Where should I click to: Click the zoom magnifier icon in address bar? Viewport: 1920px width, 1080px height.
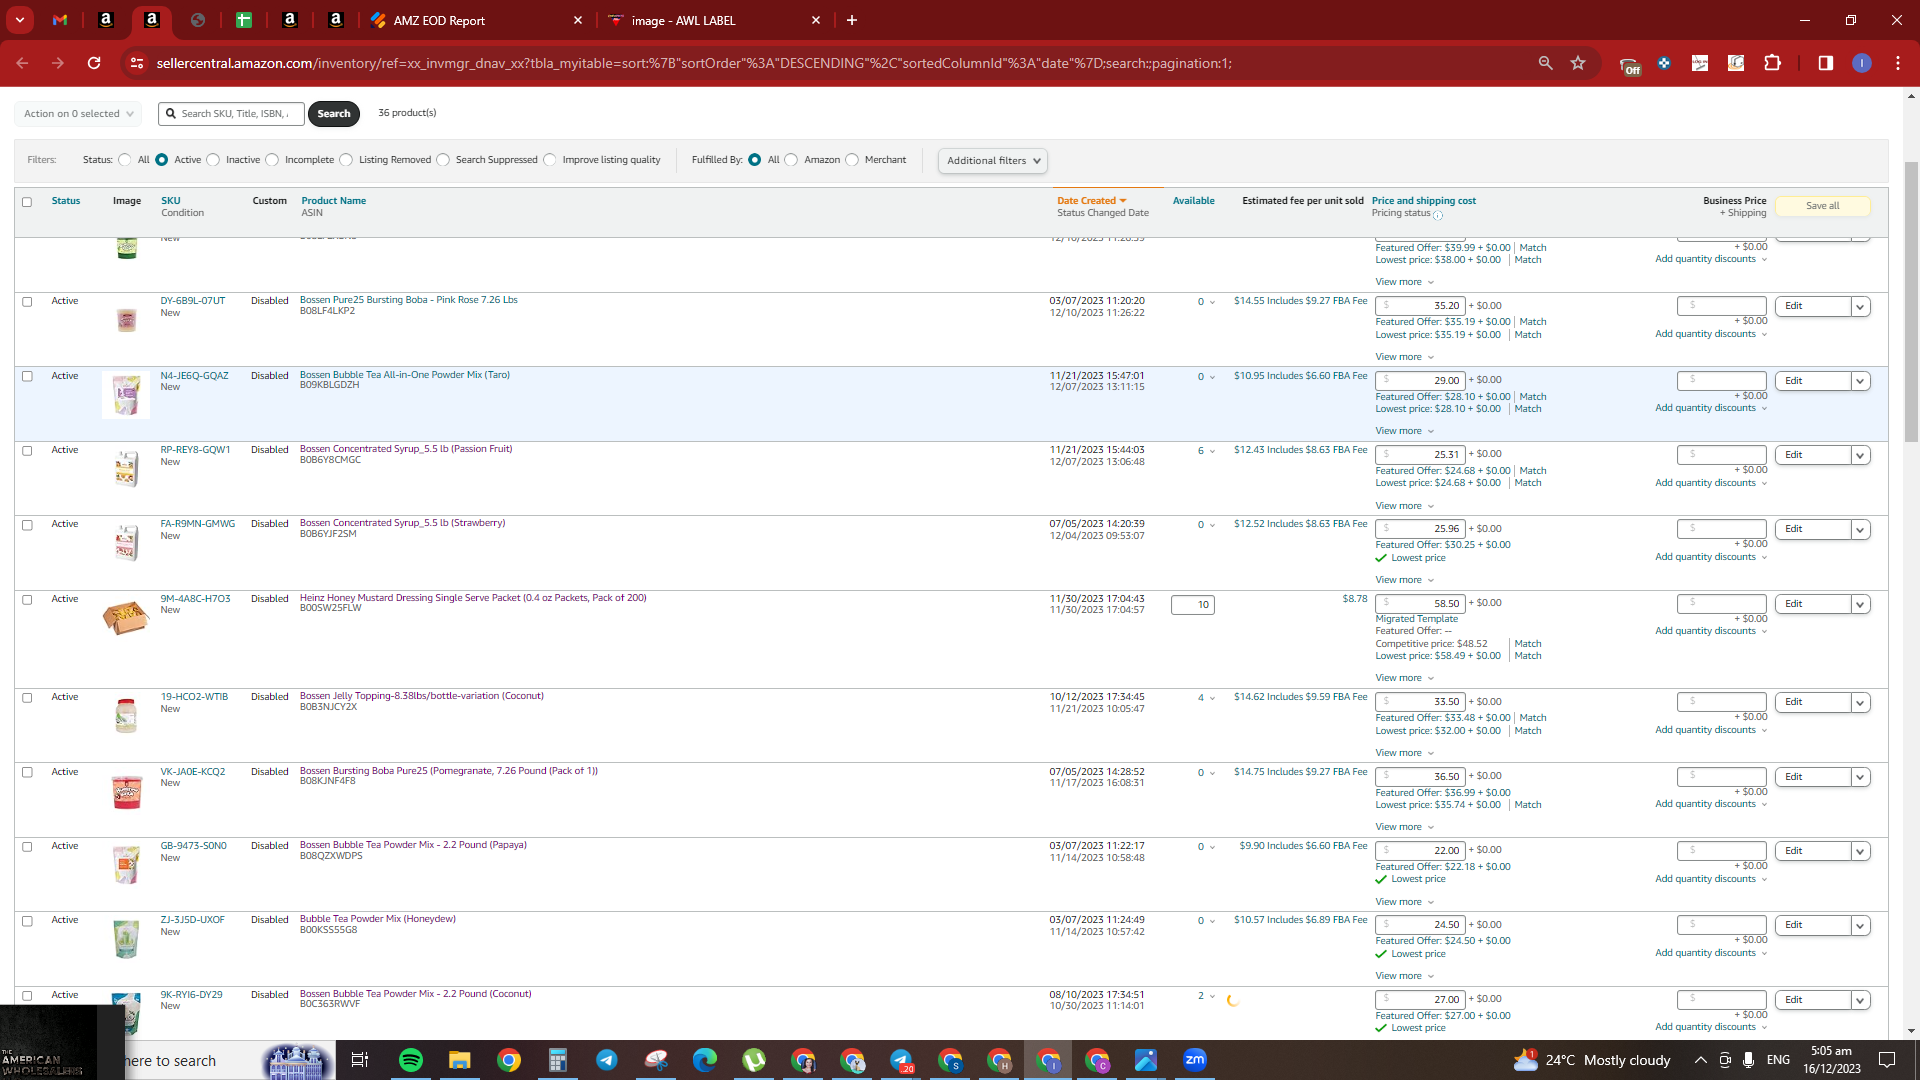pyautogui.click(x=1545, y=63)
